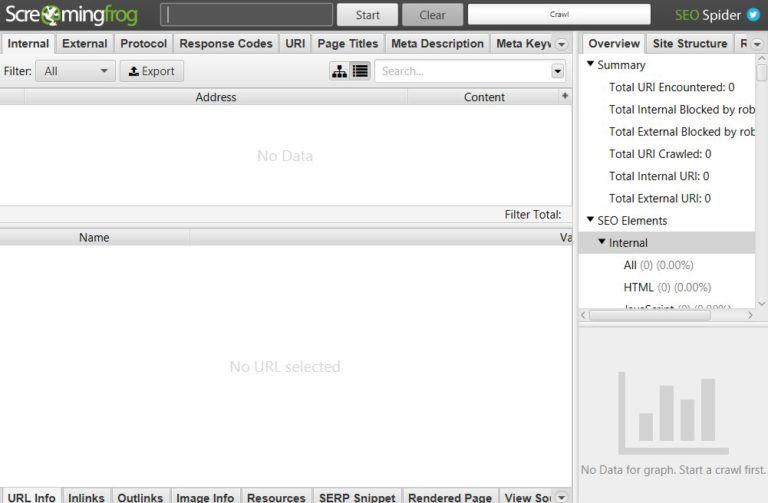The height and width of the screenshot is (503, 768).
Task: Open the bottom tabs overflow dropdown
Action: click(561, 497)
